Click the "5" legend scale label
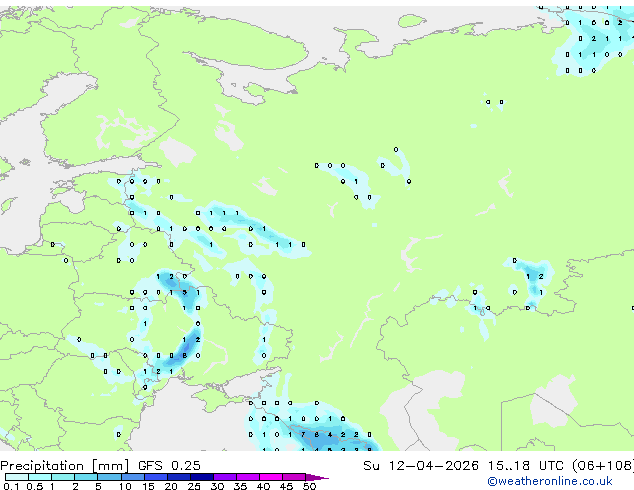 pos(98,486)
